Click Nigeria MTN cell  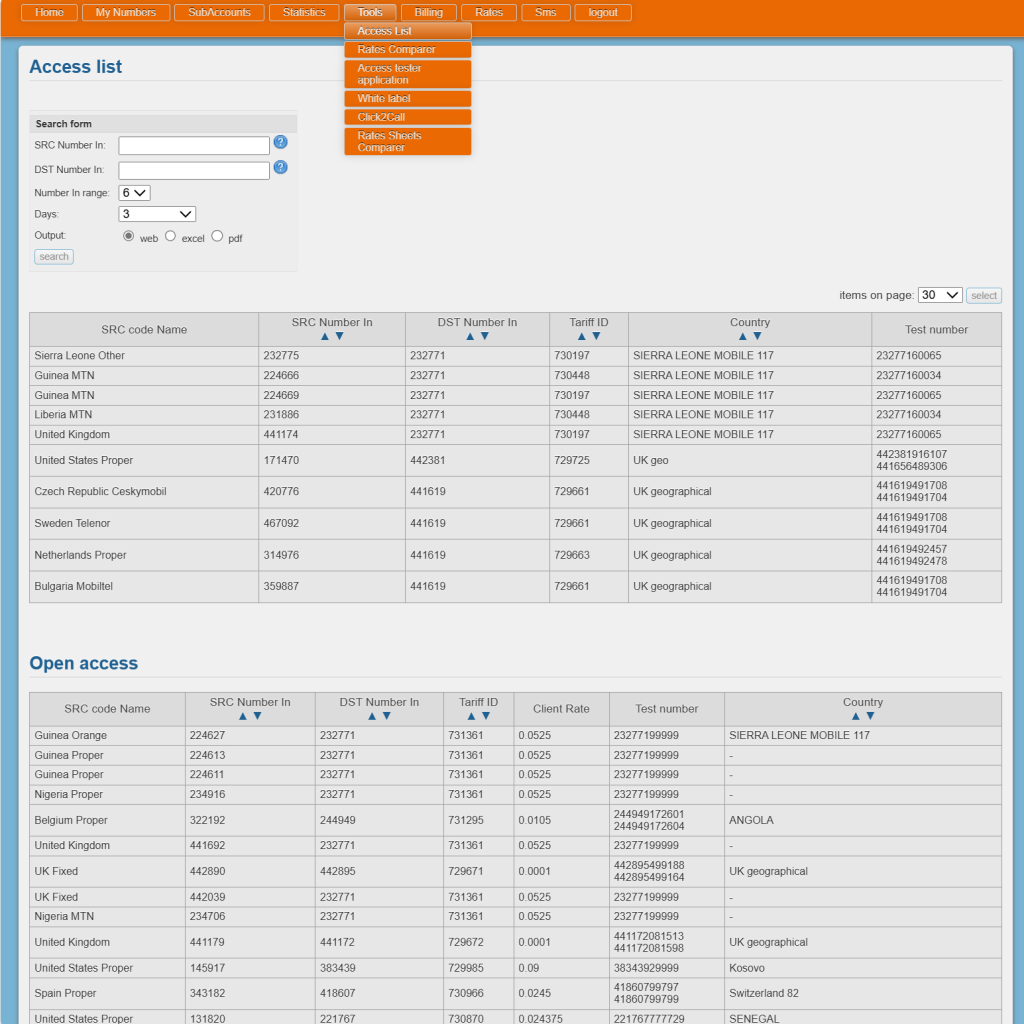[107, 916]
